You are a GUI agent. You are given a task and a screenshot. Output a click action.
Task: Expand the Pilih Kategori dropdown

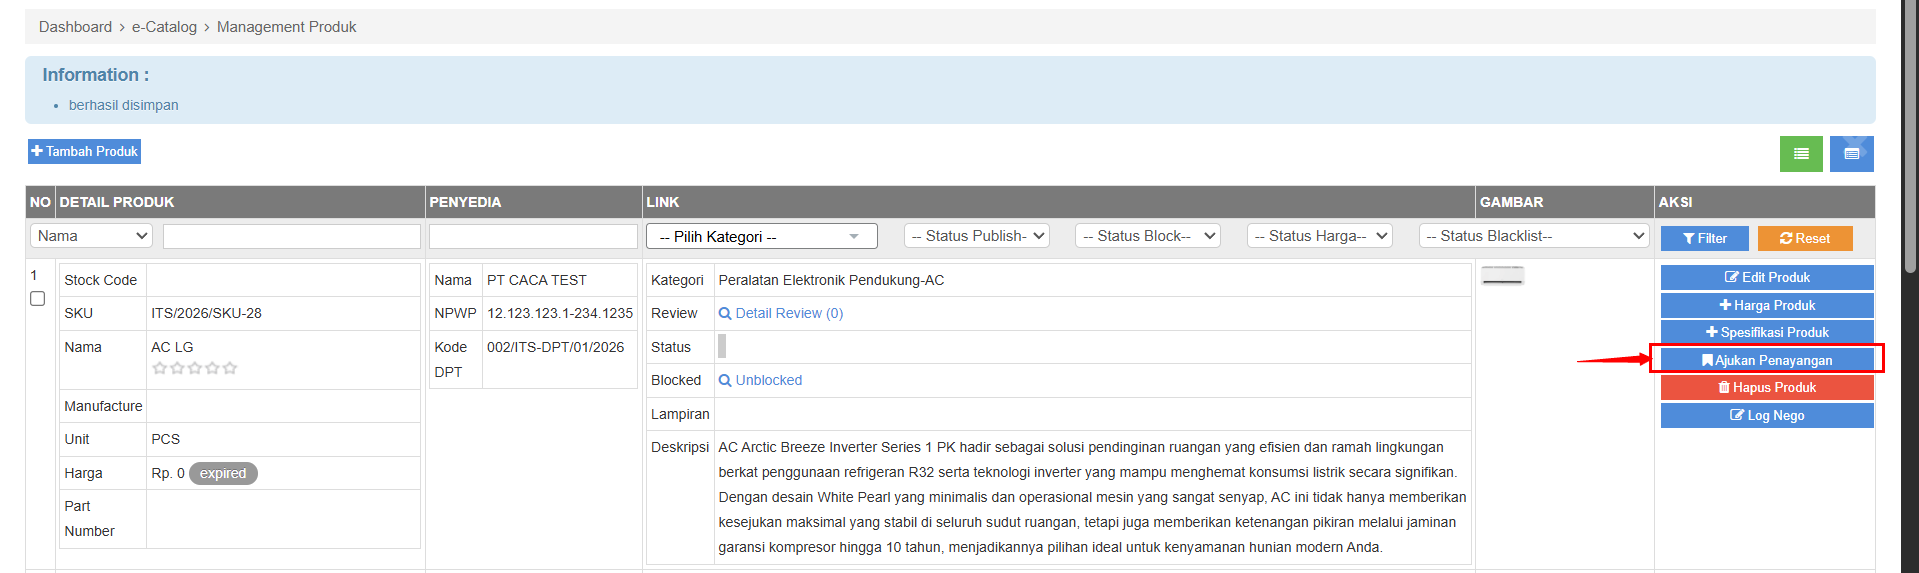761,236
